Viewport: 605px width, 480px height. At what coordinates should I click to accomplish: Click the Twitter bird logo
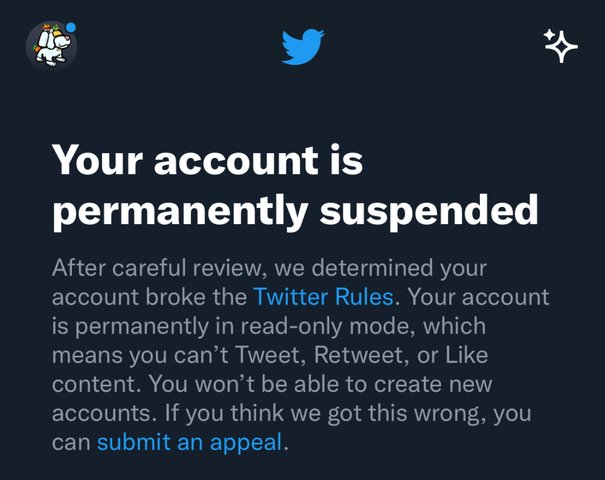click(302, 46)
